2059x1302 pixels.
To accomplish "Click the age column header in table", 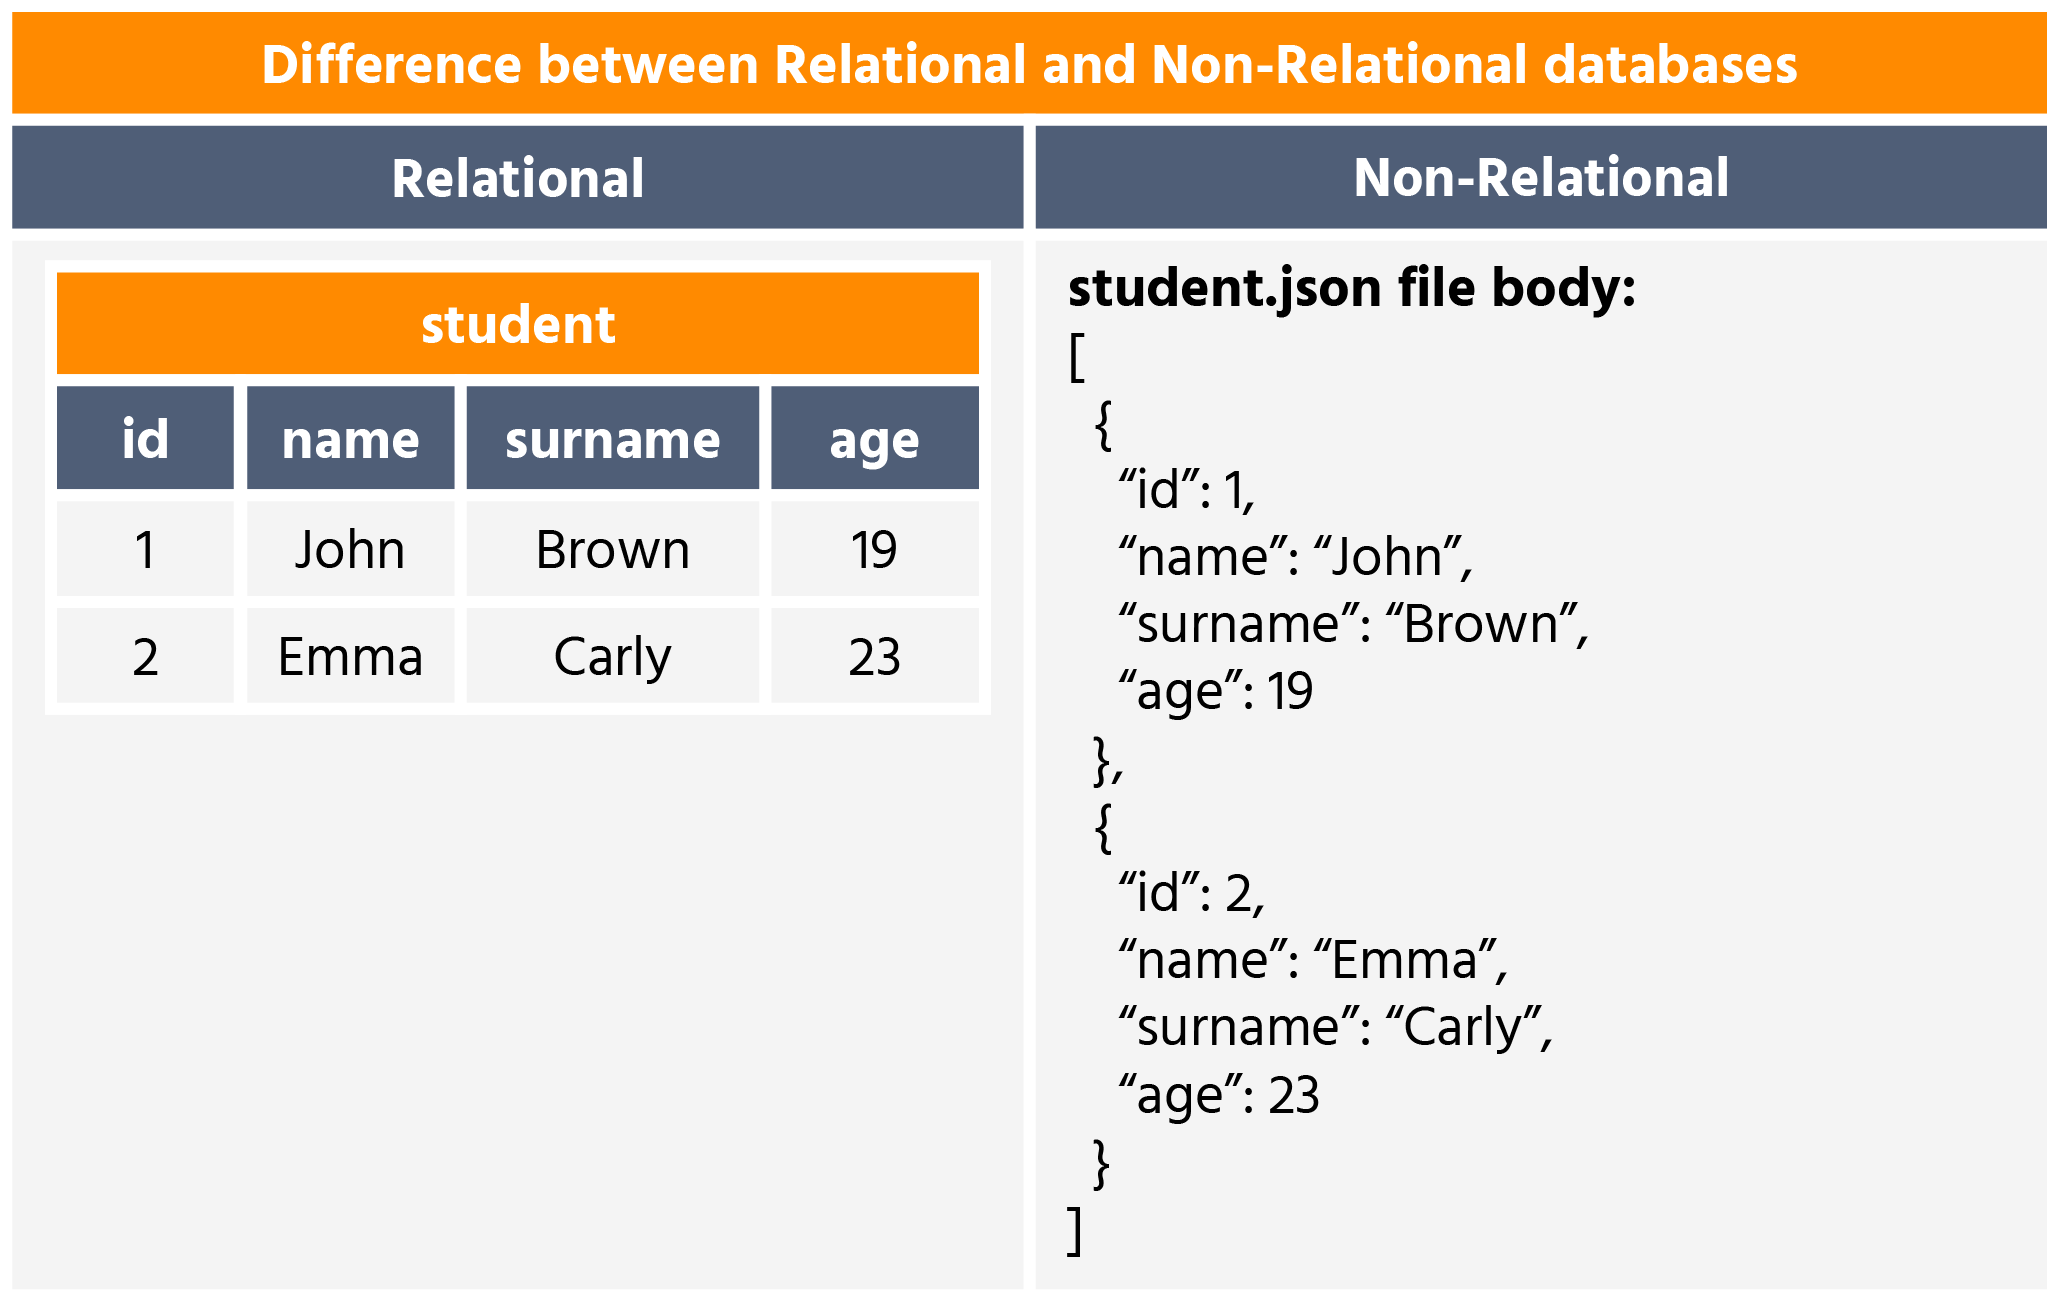I will (x=874, y=438).
